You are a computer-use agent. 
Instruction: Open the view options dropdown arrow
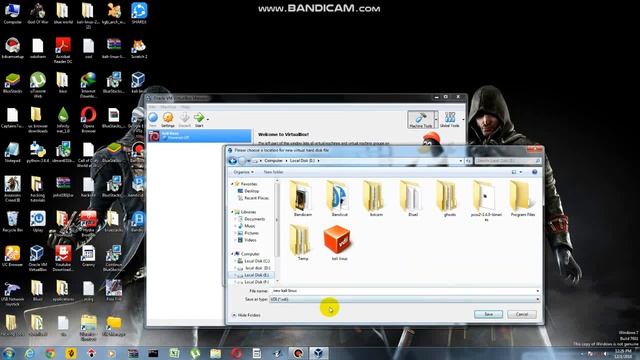point(521,172)
